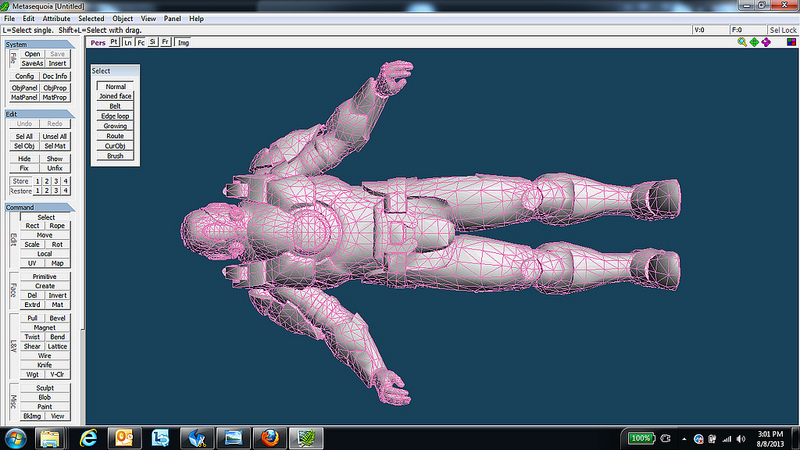Choose CurObj selection mode
800x450 pixels.
click(115, 146)
